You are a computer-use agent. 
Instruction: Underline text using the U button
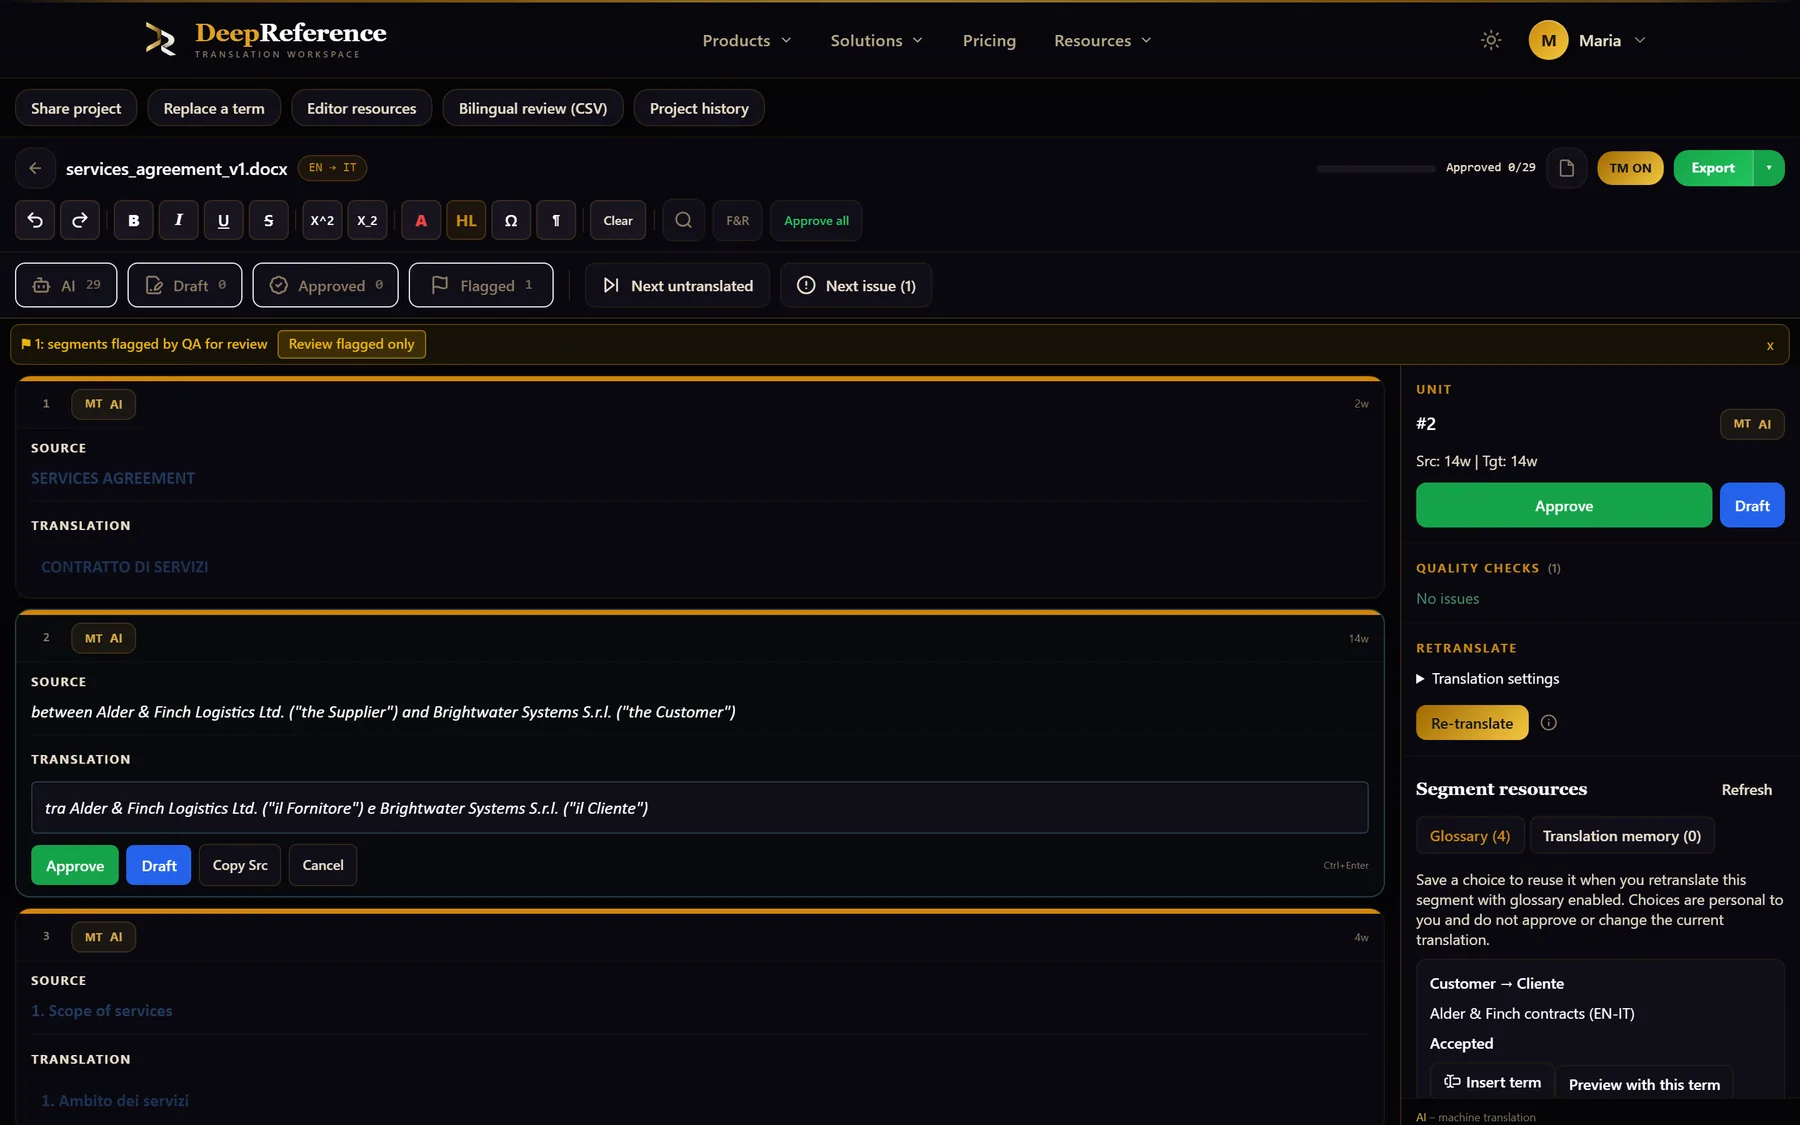click(224, 220)
